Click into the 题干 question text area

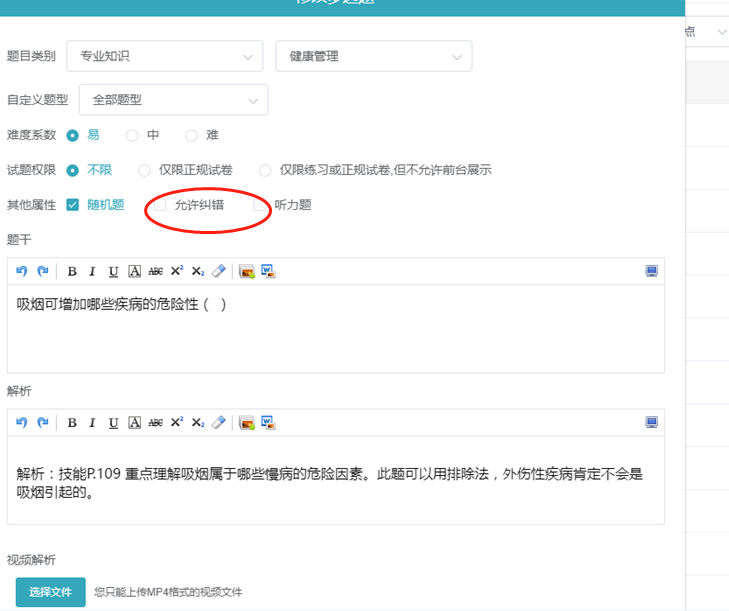click(335, 328)
